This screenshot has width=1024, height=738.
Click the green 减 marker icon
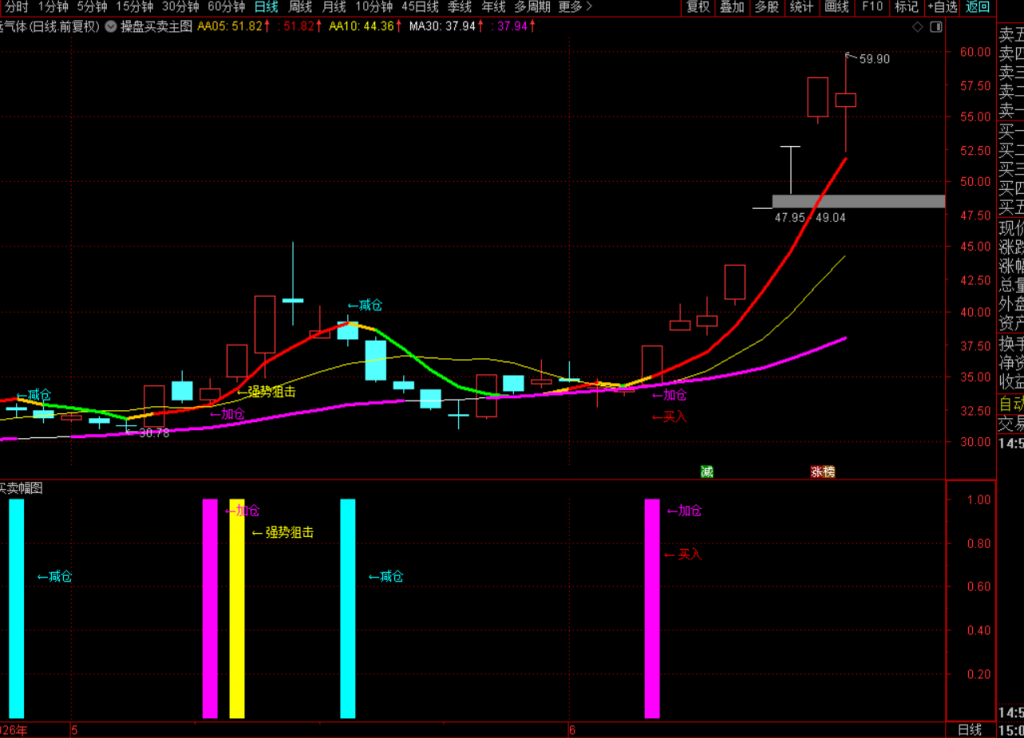pyautogui.click(x=707, y=472)
